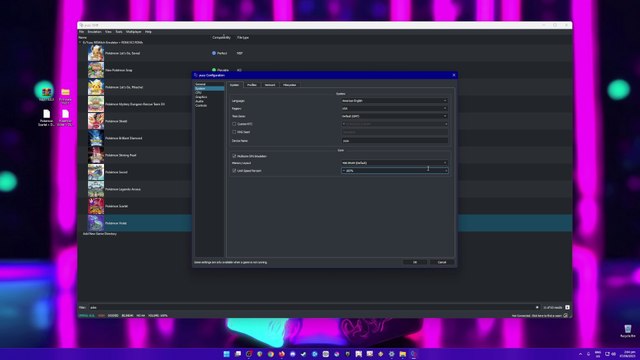Toggle Multicore CPU Emulation checkbox

[234, 156]
